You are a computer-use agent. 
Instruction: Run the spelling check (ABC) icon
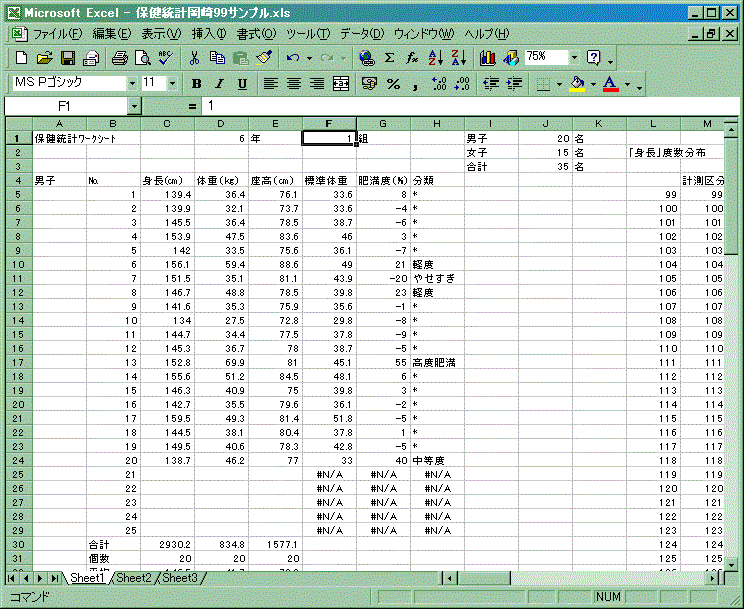(166, 58)
